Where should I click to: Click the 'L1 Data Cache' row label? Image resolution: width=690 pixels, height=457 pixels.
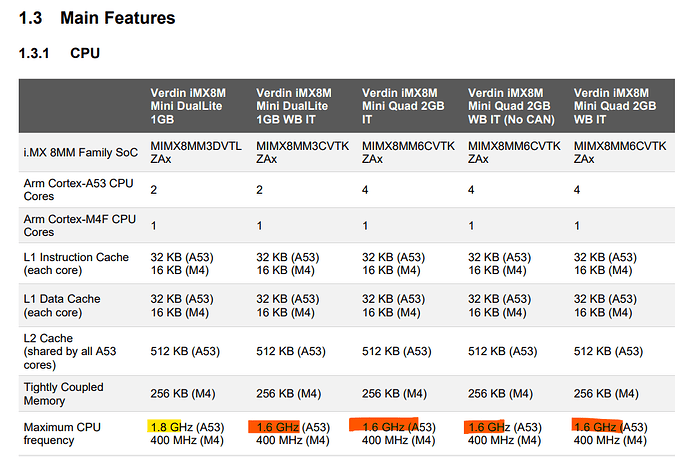62,306
